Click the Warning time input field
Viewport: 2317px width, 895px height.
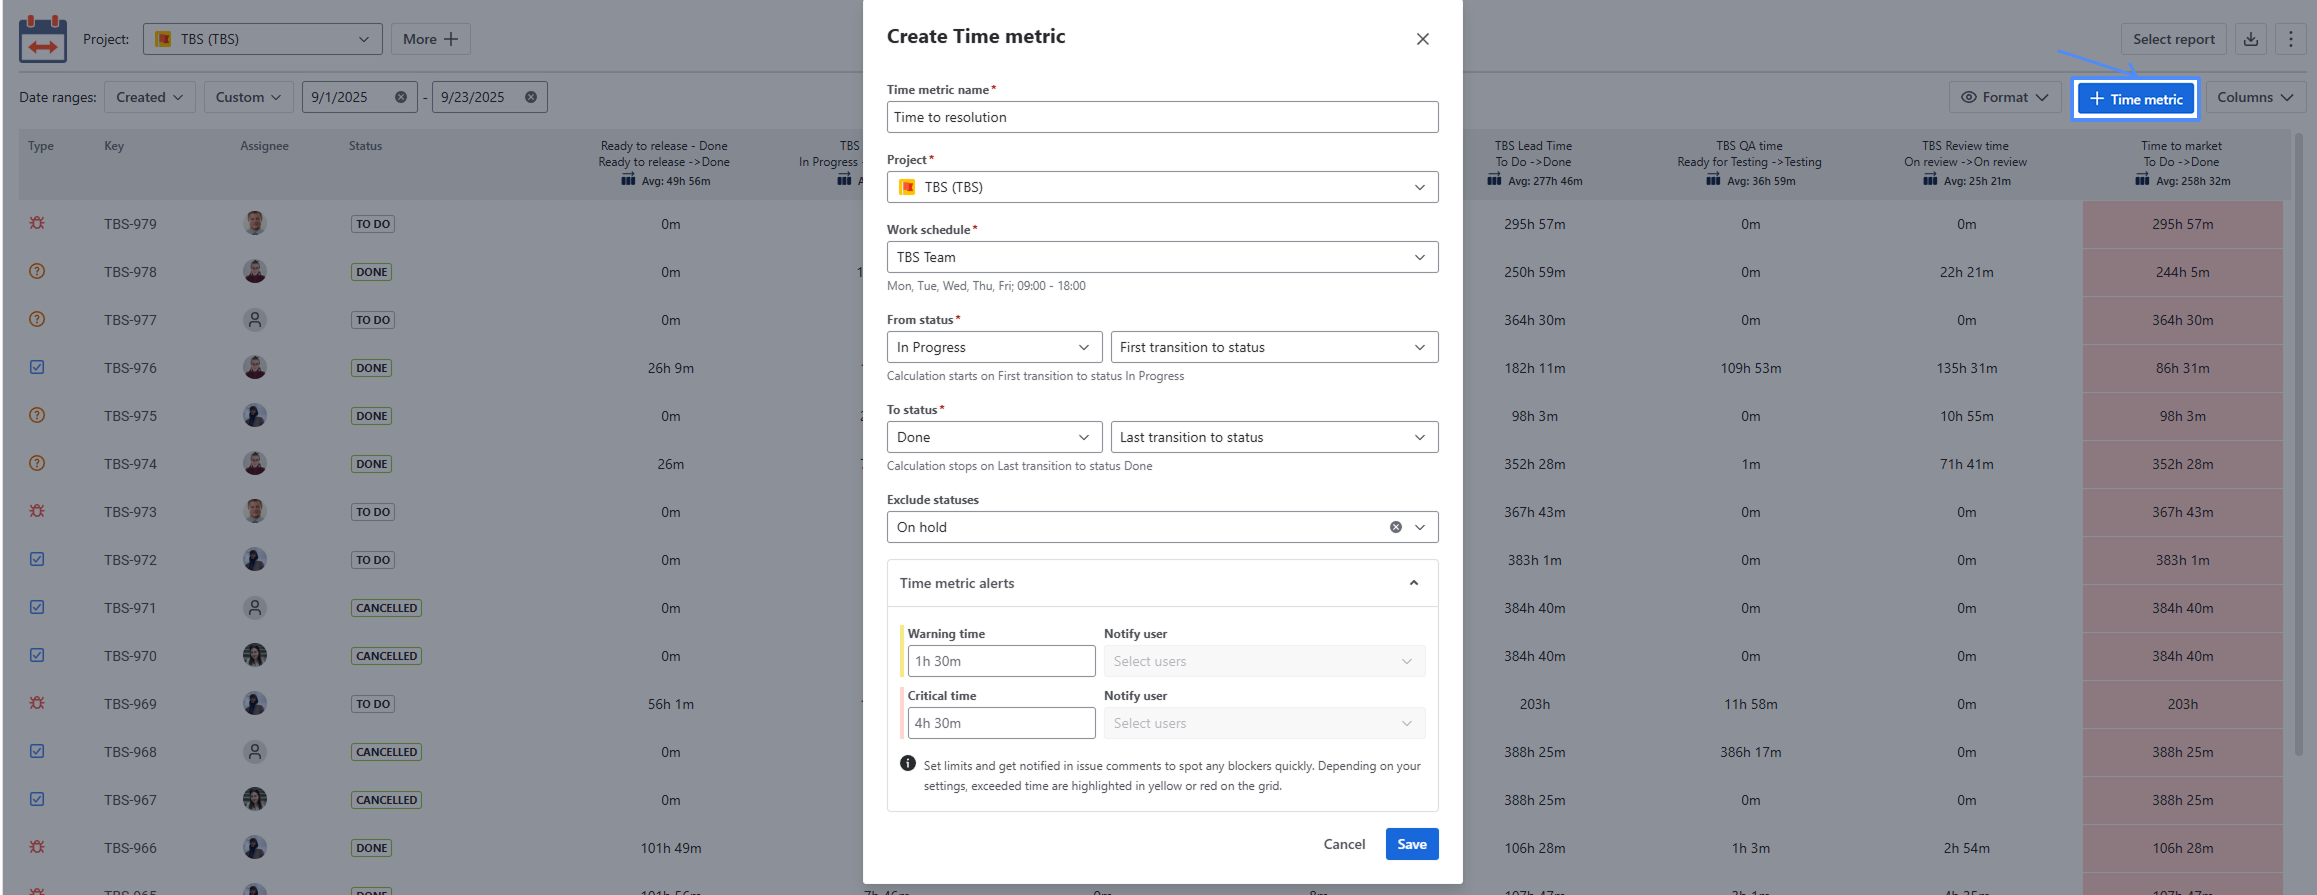[x=1000, y=661]
